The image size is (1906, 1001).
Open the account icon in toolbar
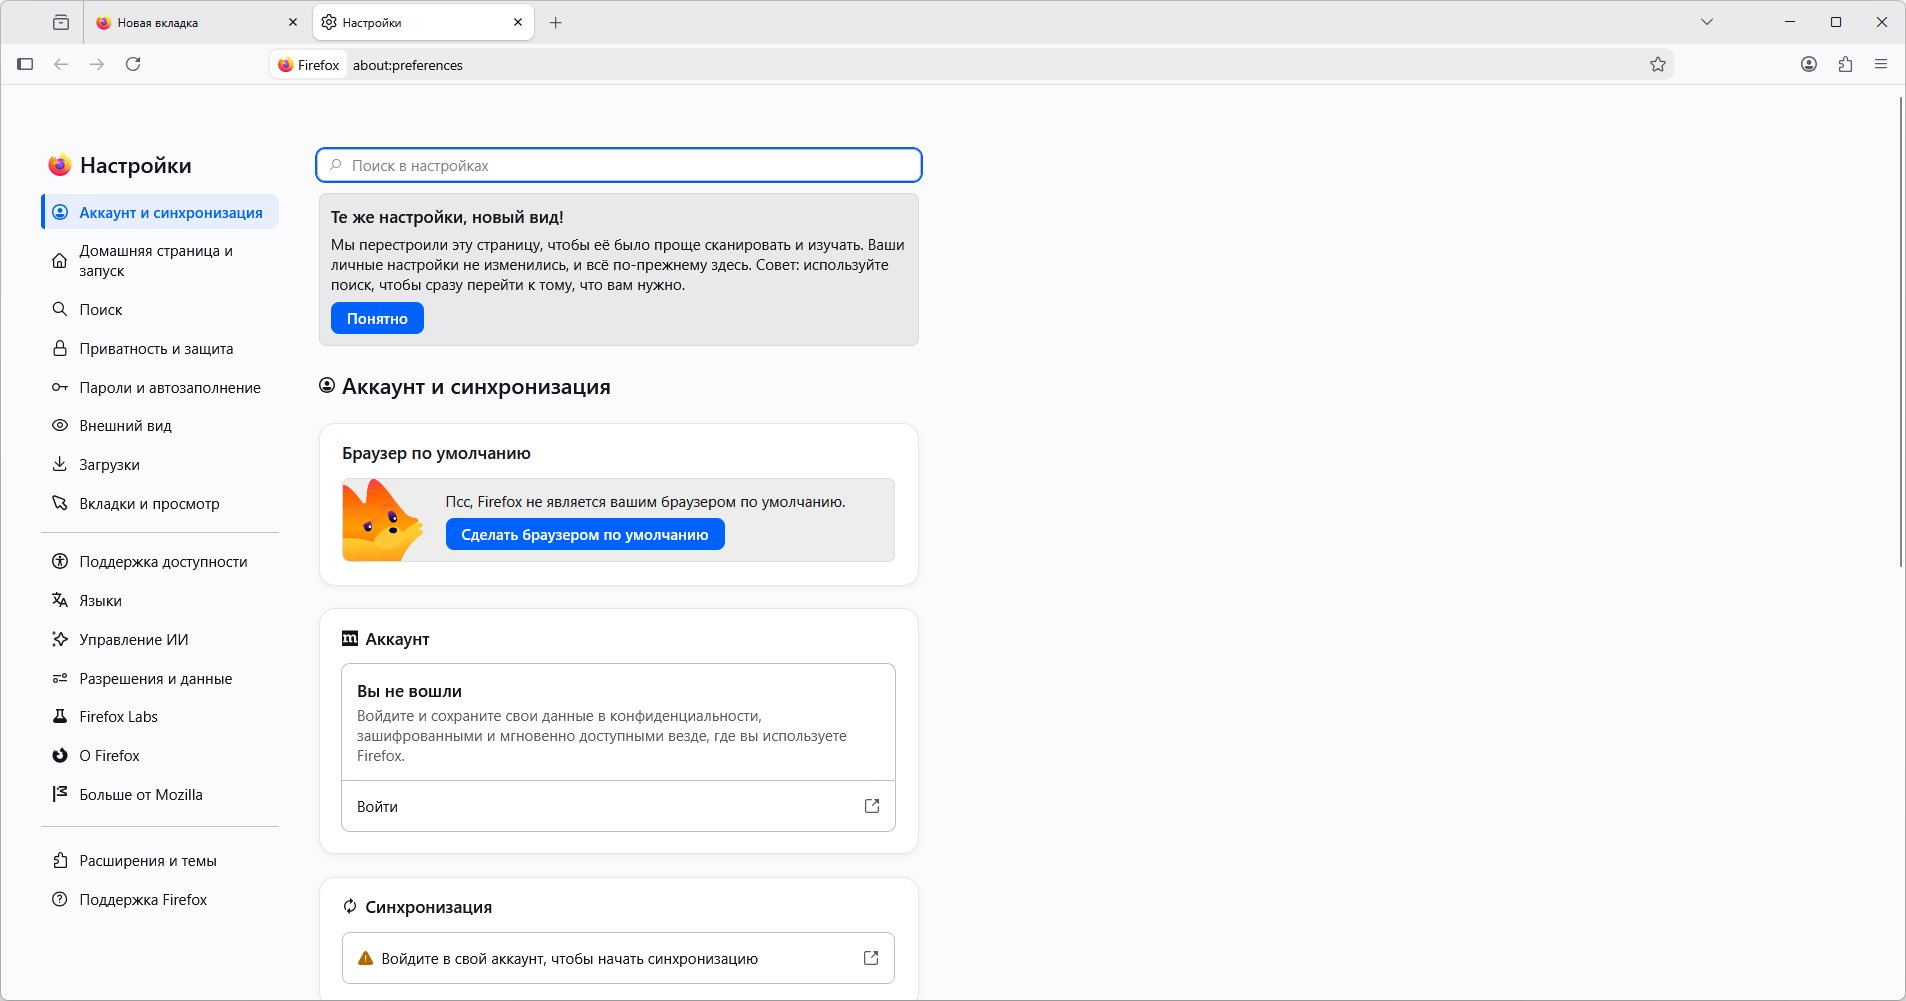coord(1809,64)
